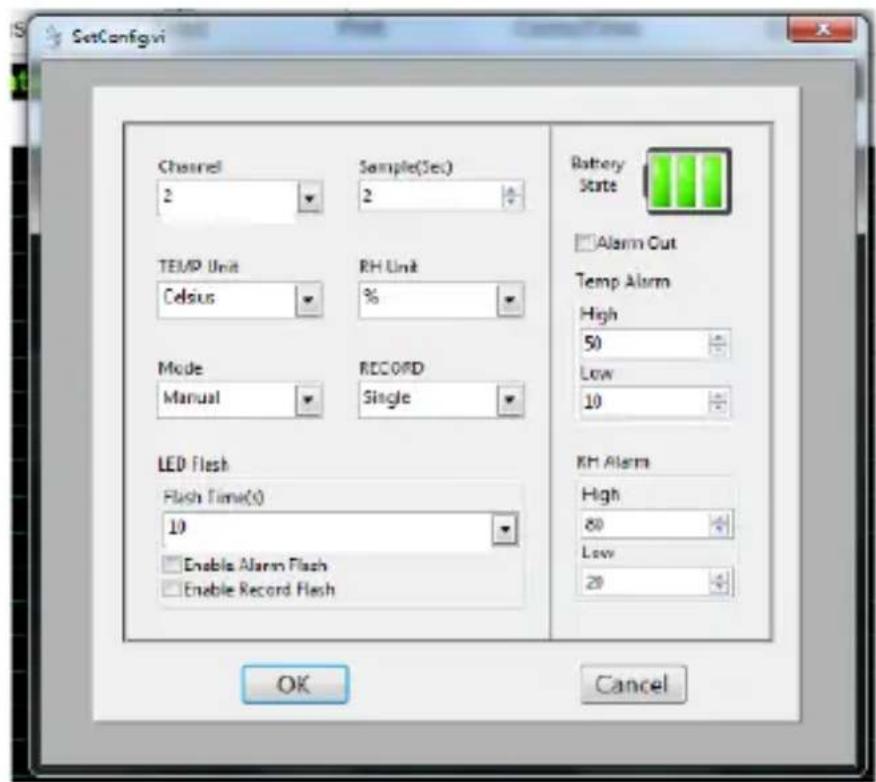Click the Sample(Sec) value field
Image resolution: width=876 pixels, height=782 pixels.
coord(430,196)
